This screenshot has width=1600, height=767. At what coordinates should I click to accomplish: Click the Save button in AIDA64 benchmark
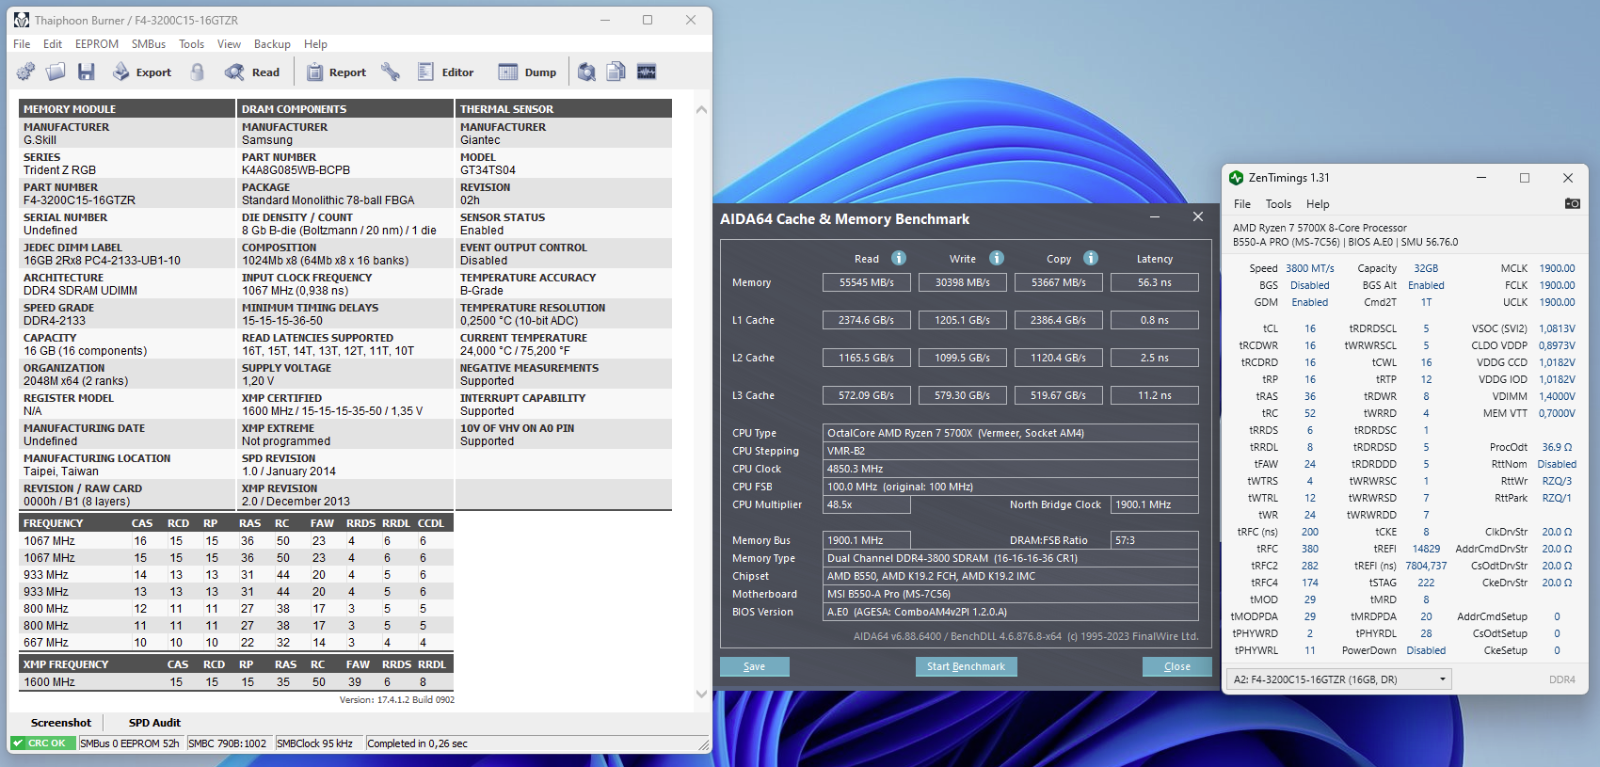(755, 666)
